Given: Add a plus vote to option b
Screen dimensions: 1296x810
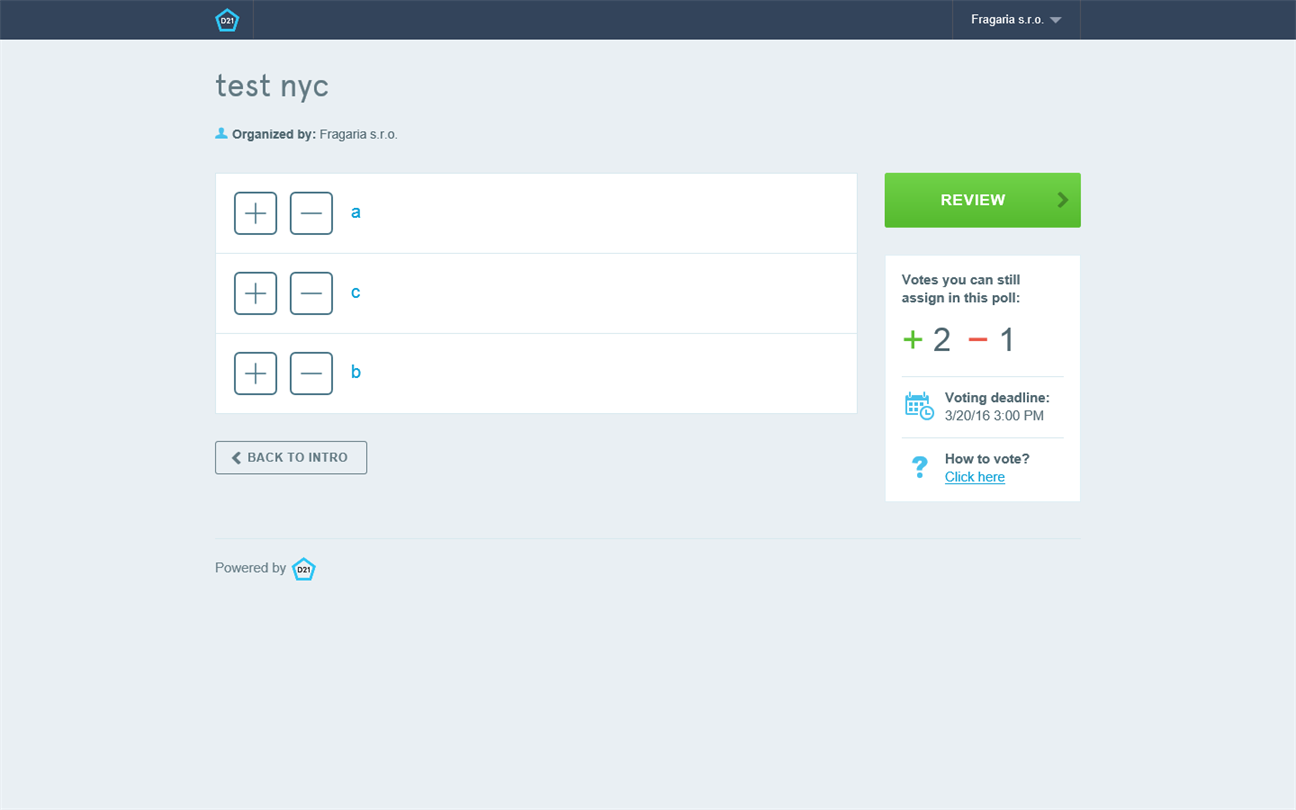Looking at the screenshot, I should 255,373.
